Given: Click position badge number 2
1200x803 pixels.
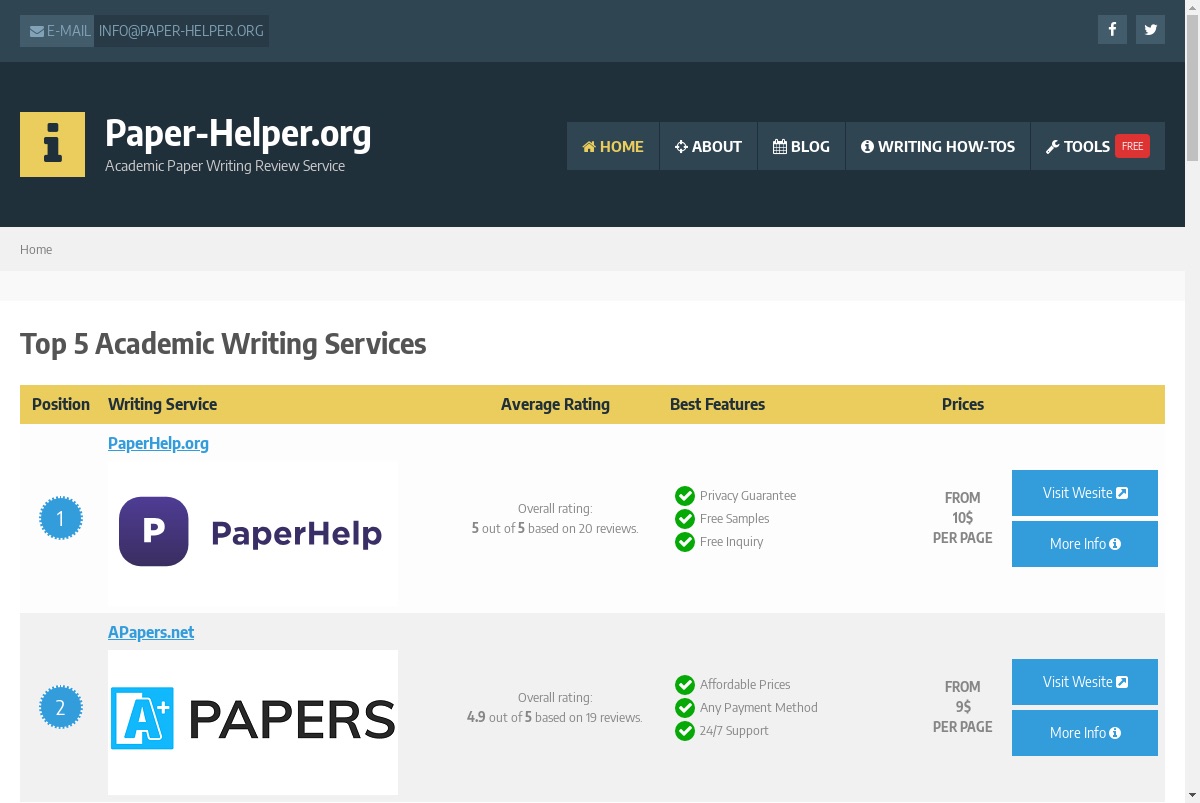Looking at the screenshot, I should pos(60,708).
